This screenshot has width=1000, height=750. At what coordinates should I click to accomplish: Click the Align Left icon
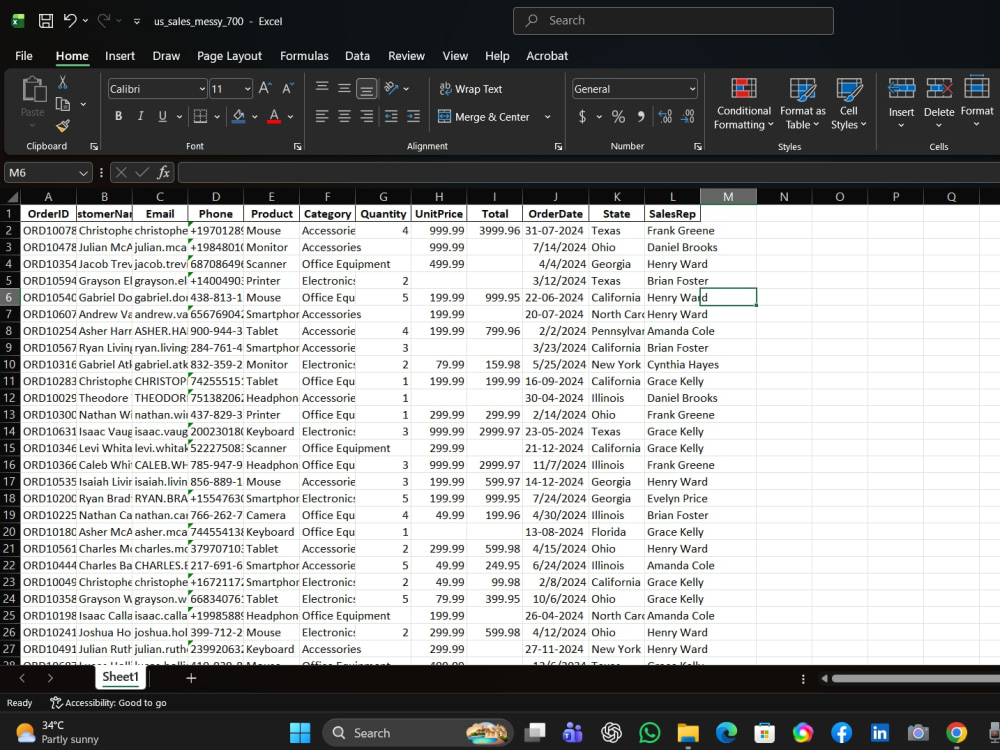point(322,116)
